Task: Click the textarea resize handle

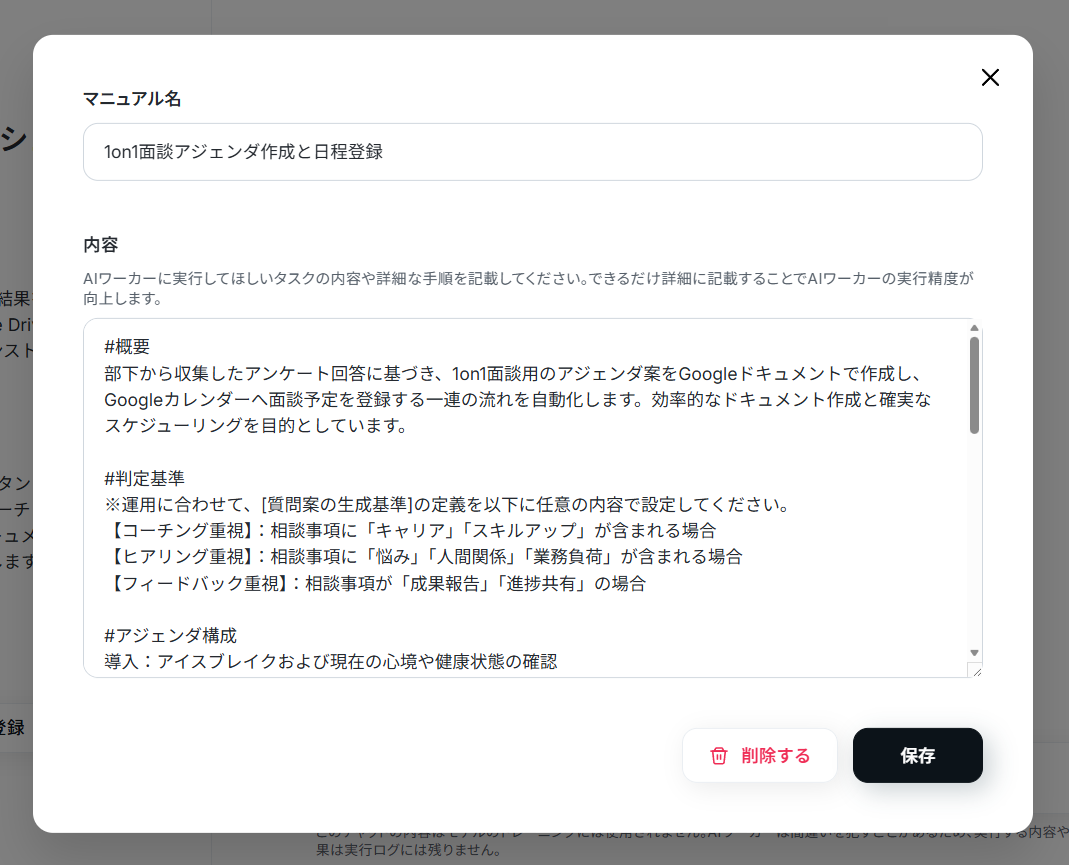Action: coord(976,671)
